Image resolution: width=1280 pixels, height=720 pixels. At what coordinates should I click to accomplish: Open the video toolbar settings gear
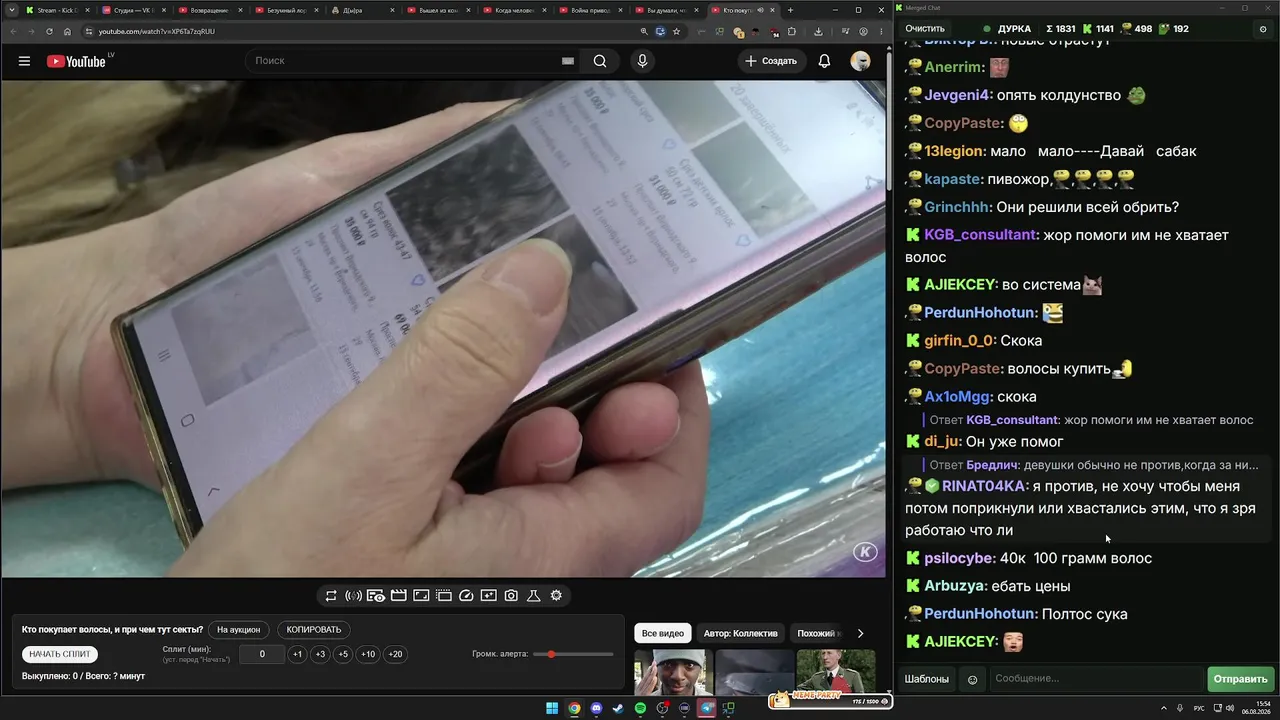pos(556,596)
